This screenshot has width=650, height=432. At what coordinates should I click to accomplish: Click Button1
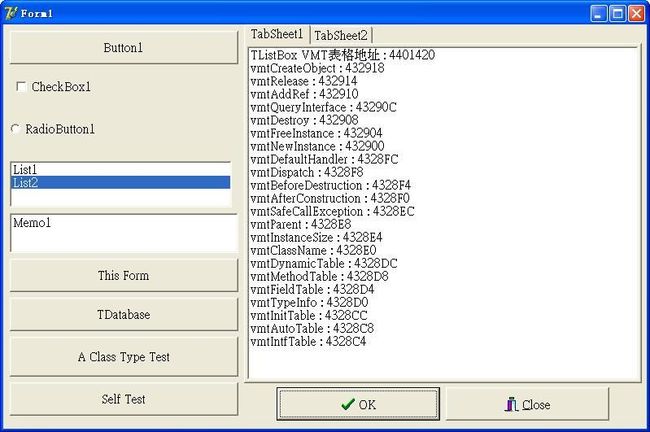tap(124, 48)
